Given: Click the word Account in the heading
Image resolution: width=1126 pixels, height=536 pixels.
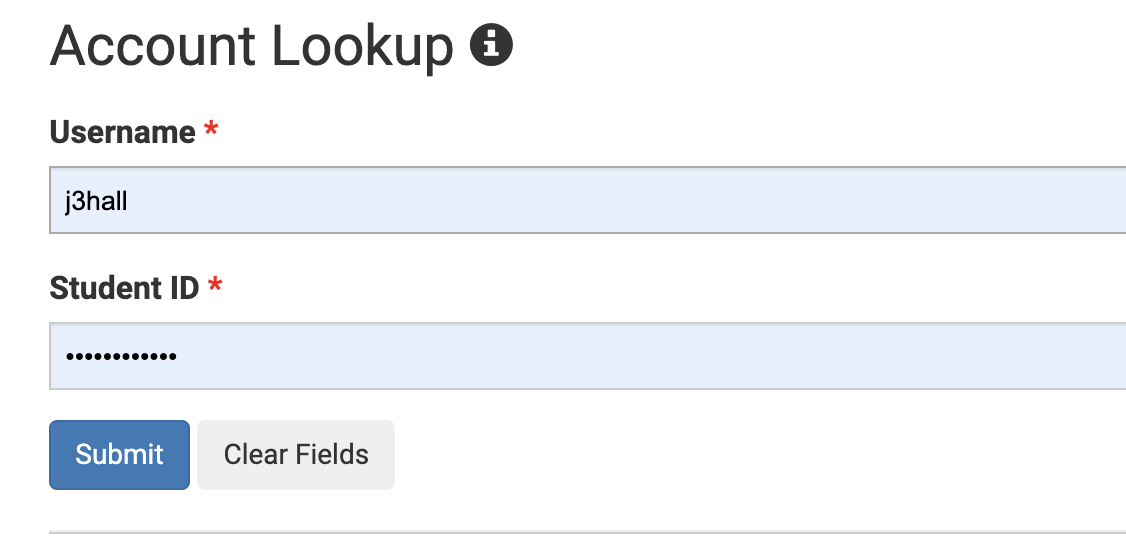Looking at the screenshot, I should tap(152, 46).
